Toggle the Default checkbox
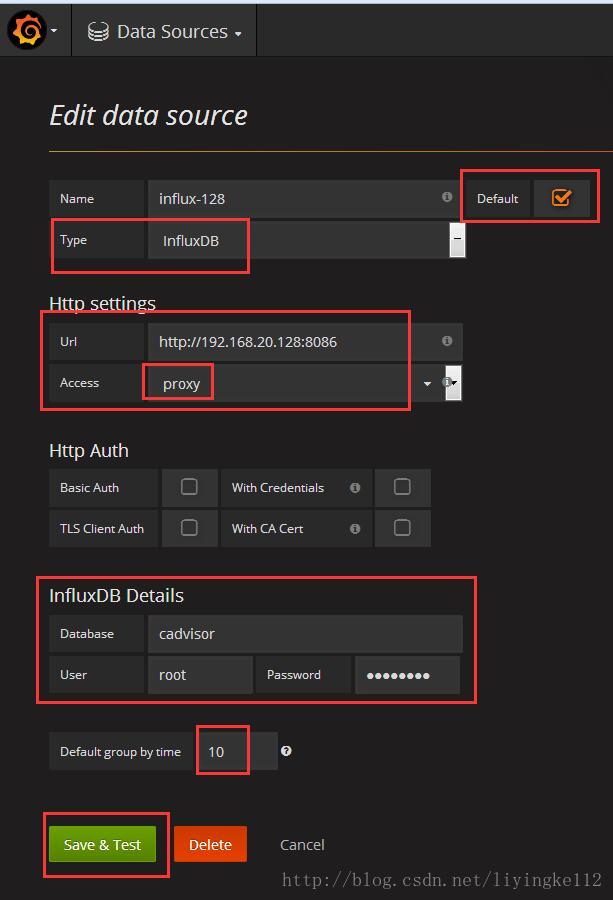613x900 pixels. coord(561,198)
